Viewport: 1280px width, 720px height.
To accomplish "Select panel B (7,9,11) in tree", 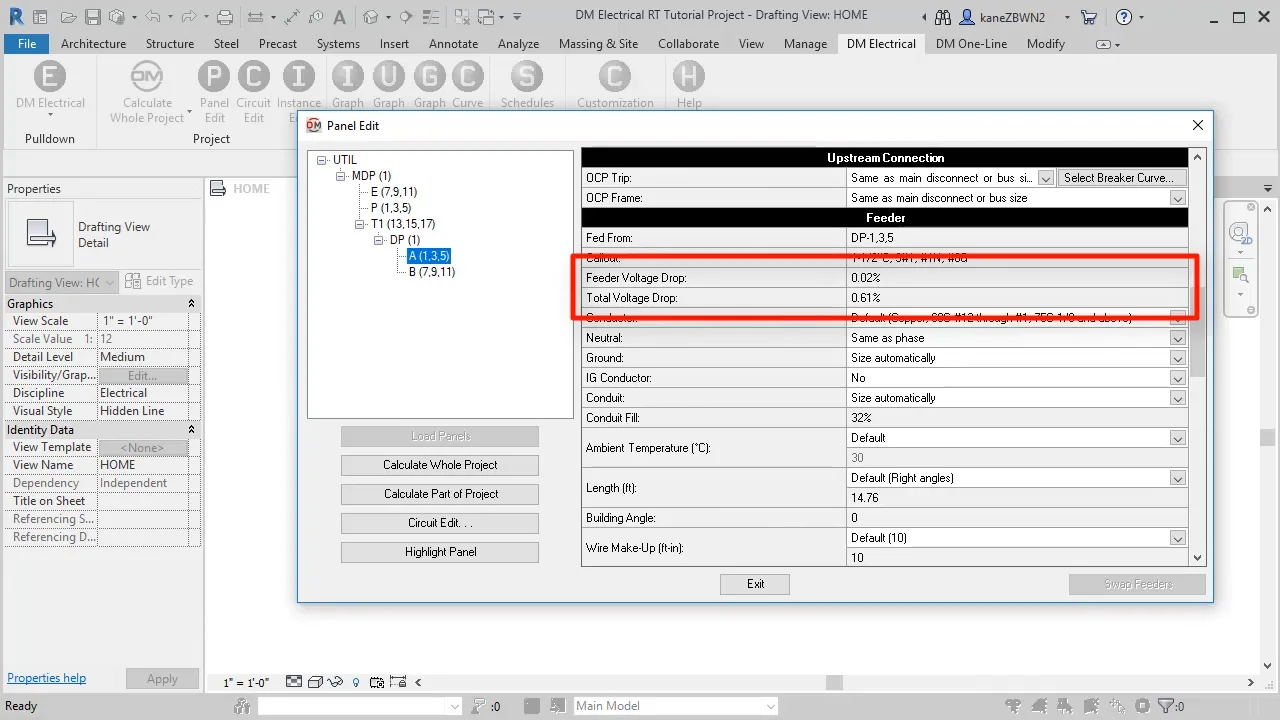I will [431, 272].
